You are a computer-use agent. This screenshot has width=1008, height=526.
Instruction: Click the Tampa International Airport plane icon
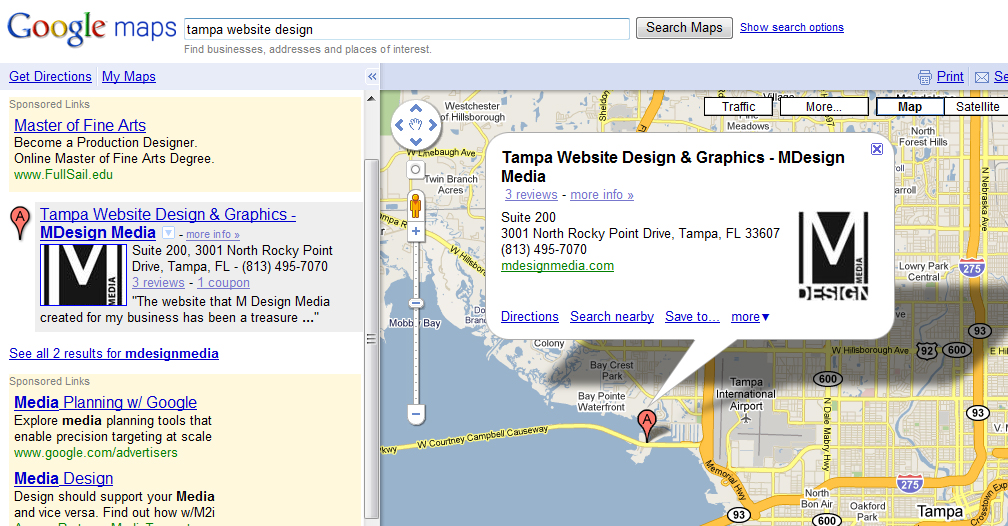point(746,419)
